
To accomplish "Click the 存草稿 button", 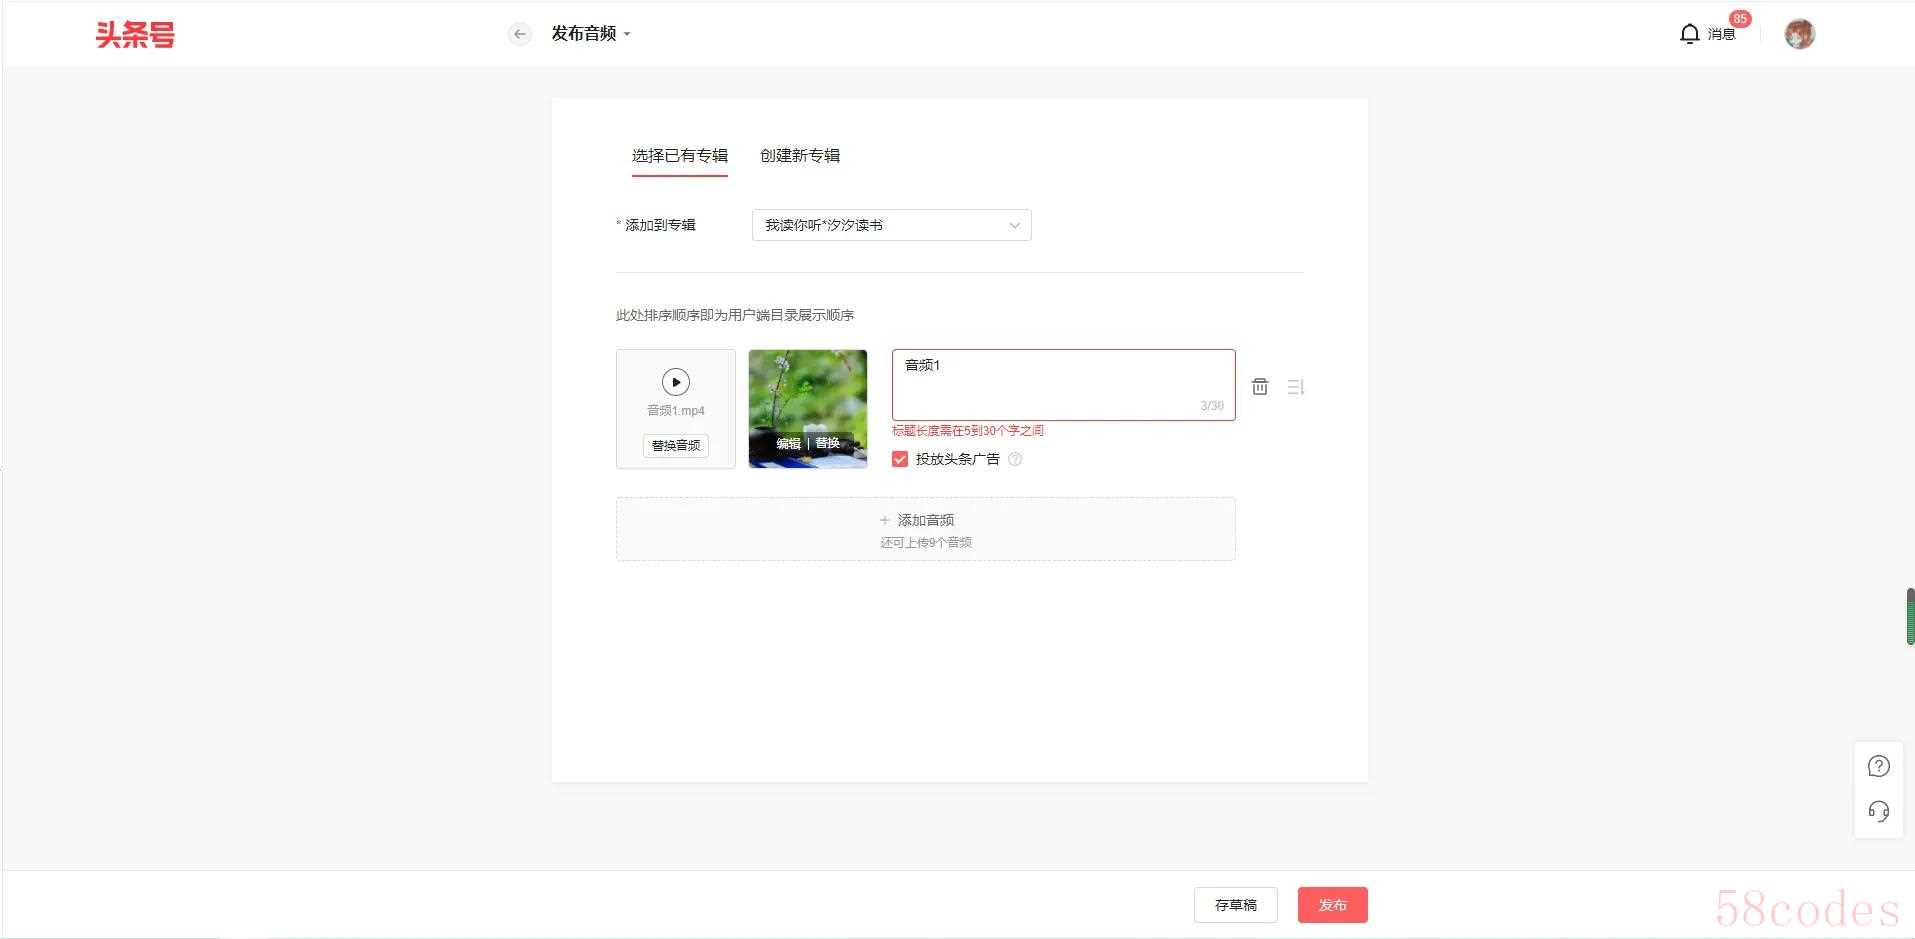I will tap(1235, 905).
